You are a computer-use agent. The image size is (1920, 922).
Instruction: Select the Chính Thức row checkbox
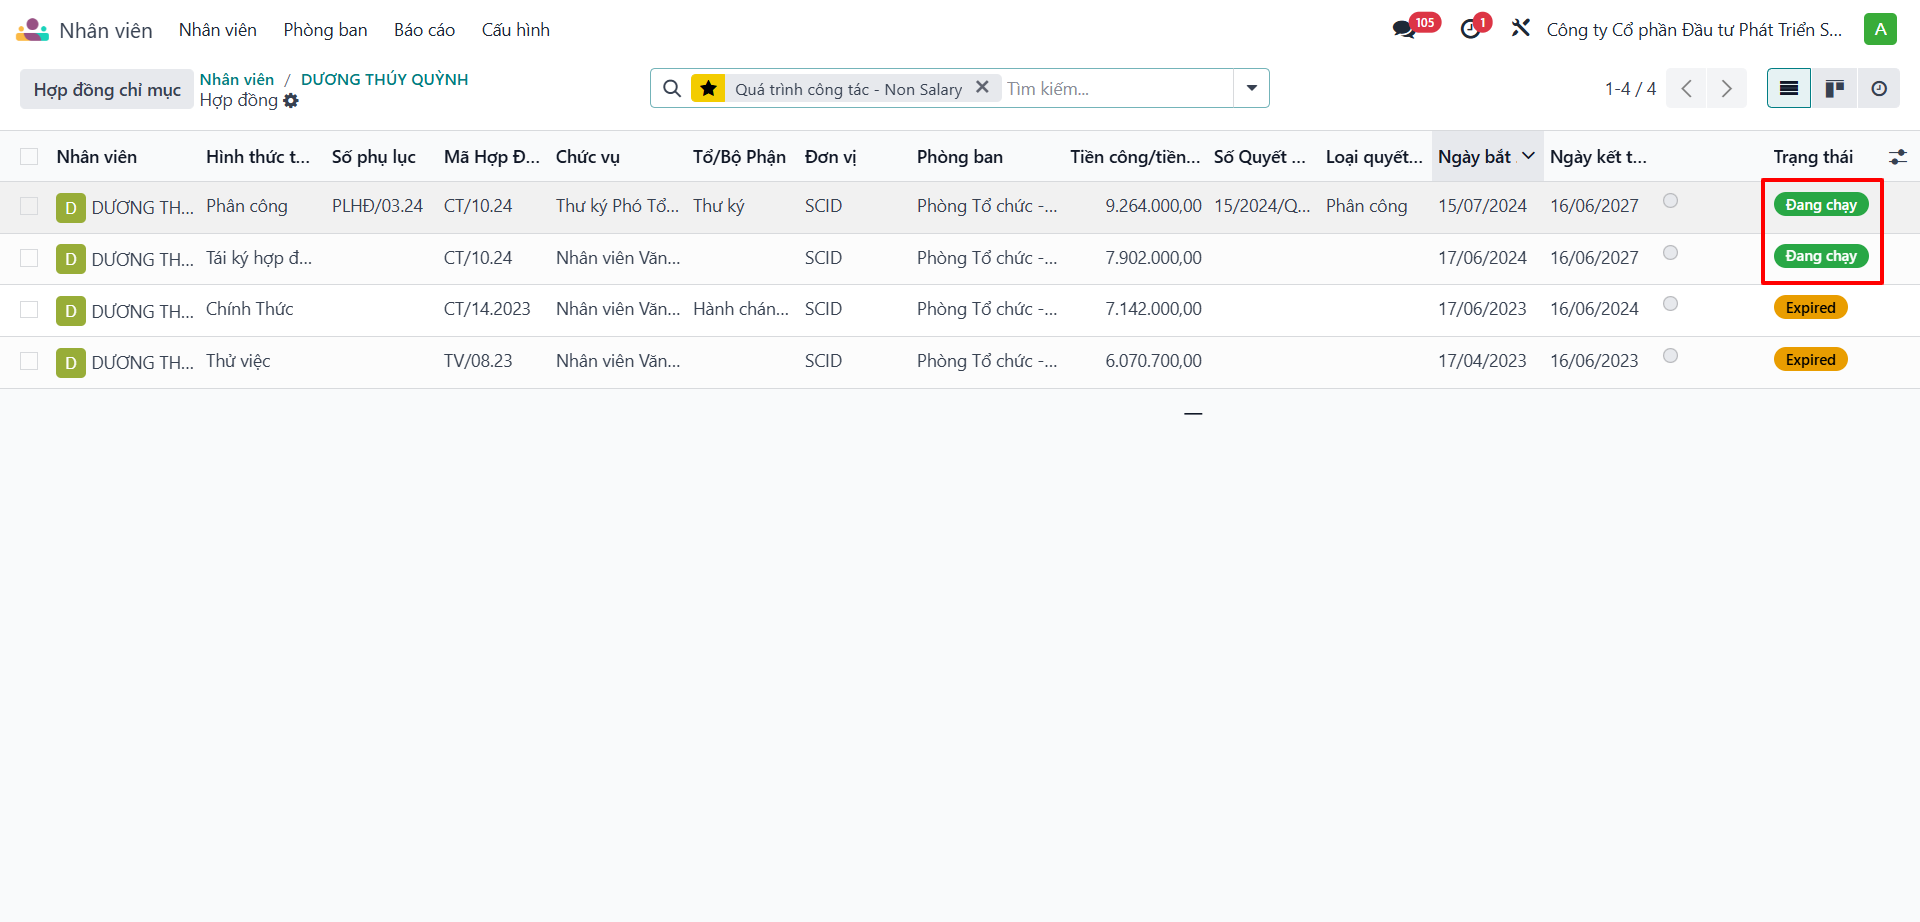click(29, 310)
